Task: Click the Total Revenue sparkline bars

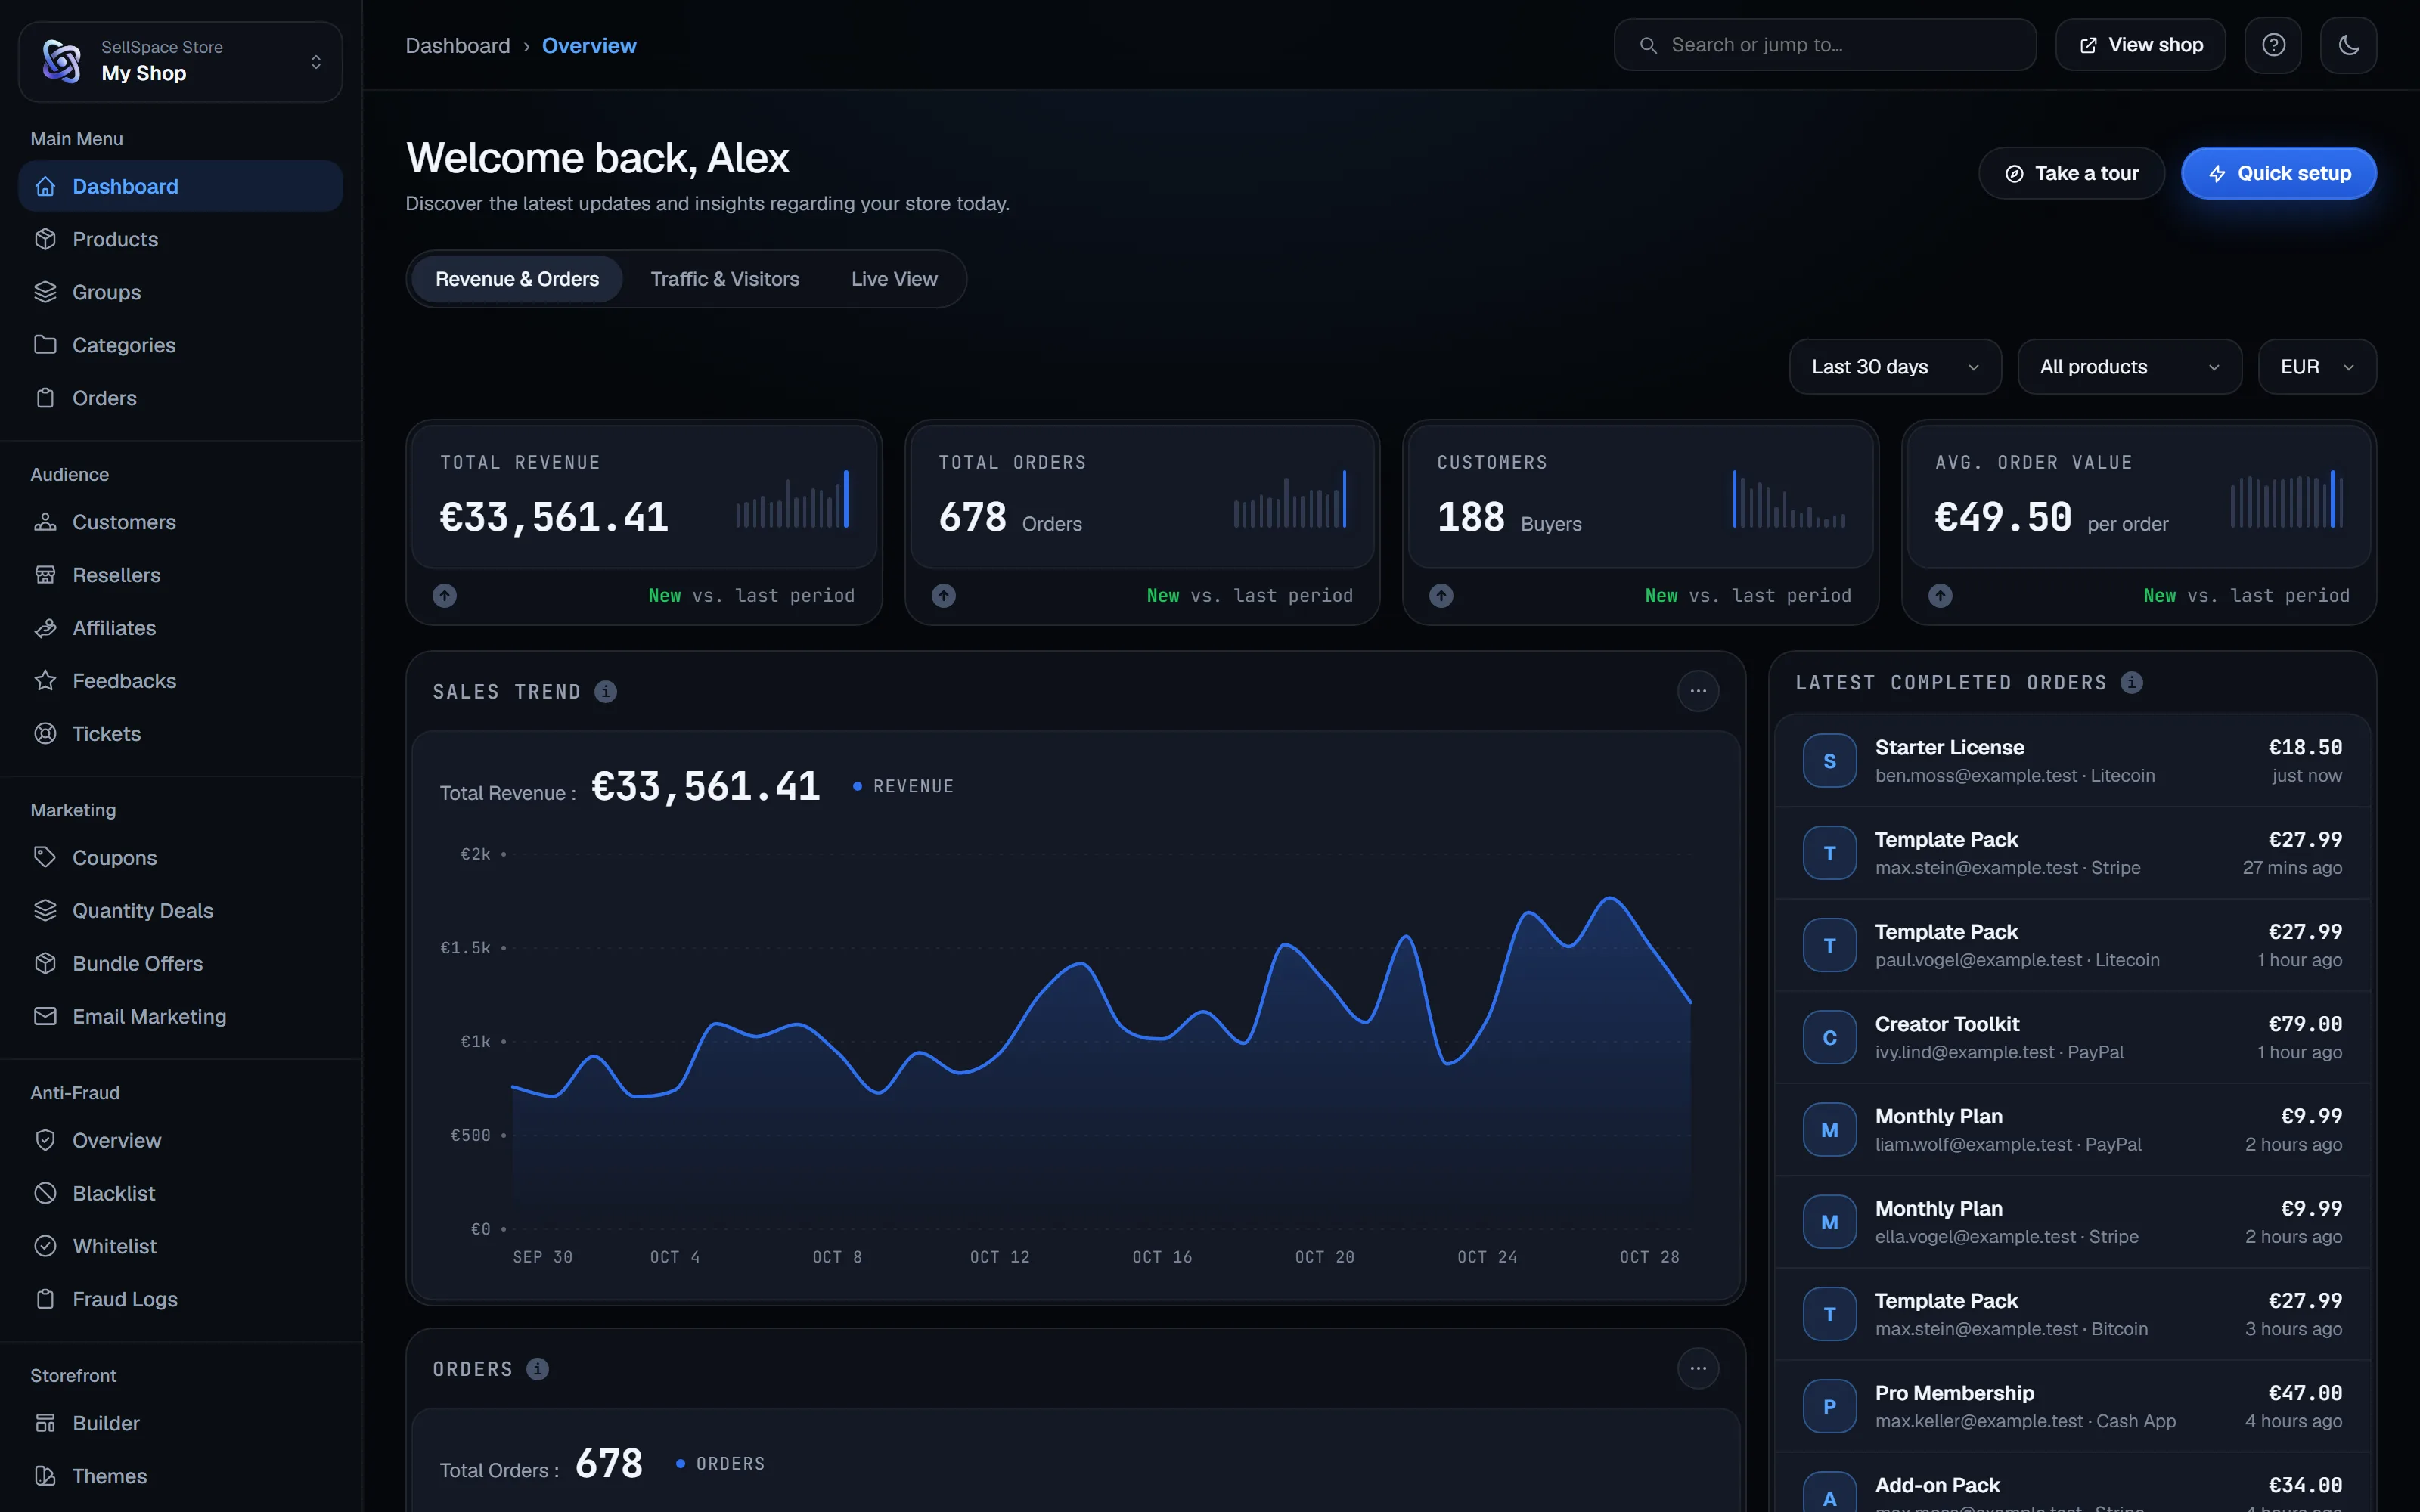Action: pyautogui.click(x=792, y=498)
